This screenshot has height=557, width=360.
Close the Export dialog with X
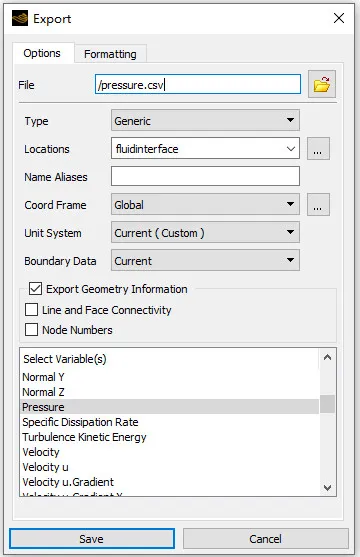click(x=339, y=18)
